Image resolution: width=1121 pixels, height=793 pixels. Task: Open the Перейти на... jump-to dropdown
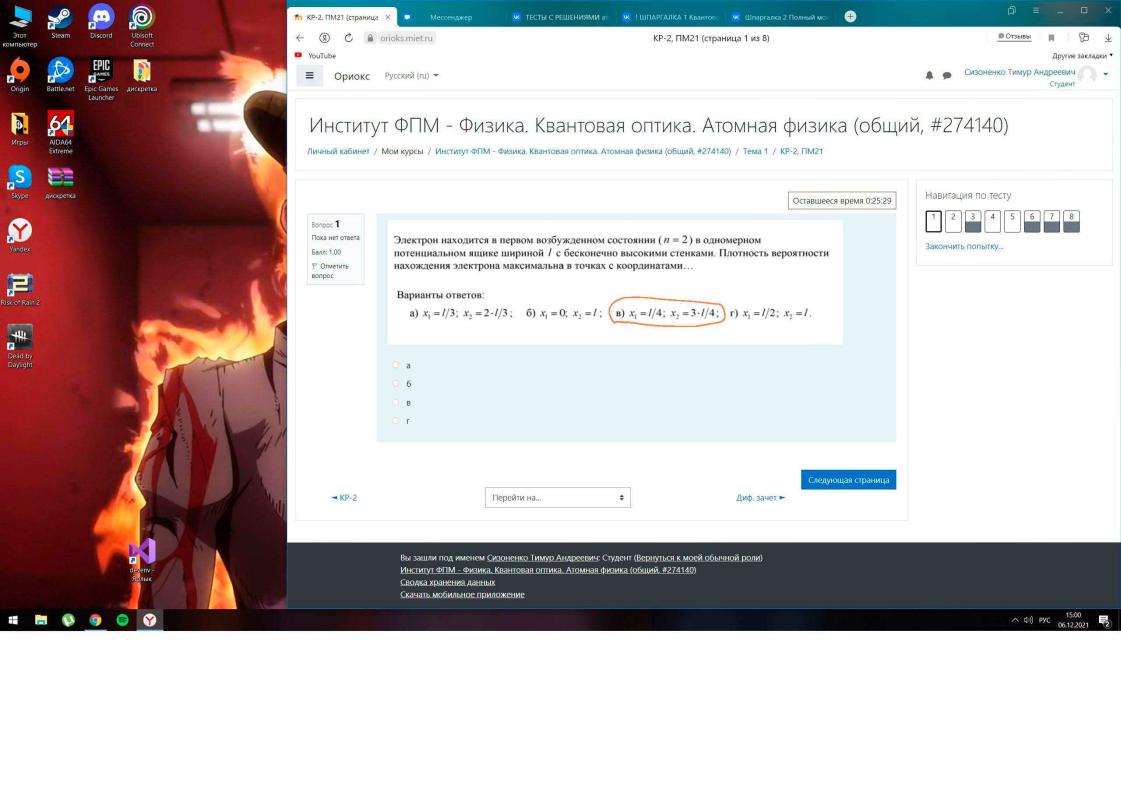(x=558, y=498)
